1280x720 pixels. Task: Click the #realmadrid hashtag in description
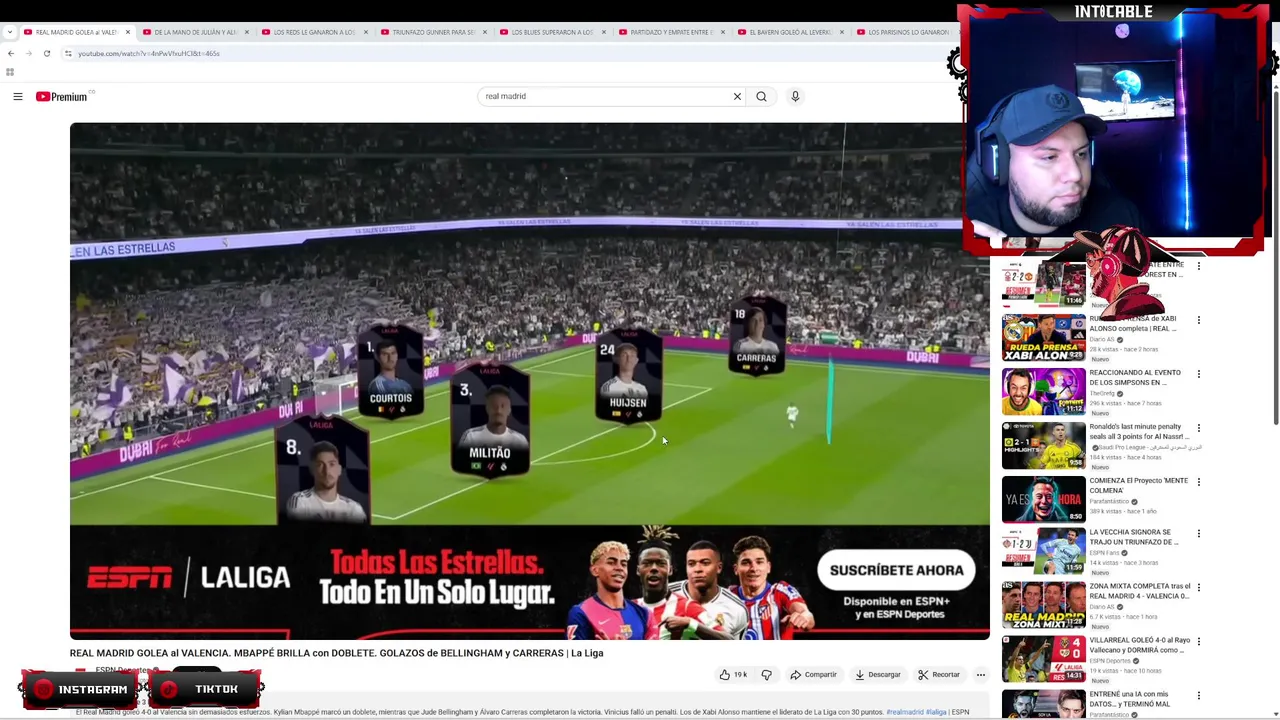pos(904,712)
